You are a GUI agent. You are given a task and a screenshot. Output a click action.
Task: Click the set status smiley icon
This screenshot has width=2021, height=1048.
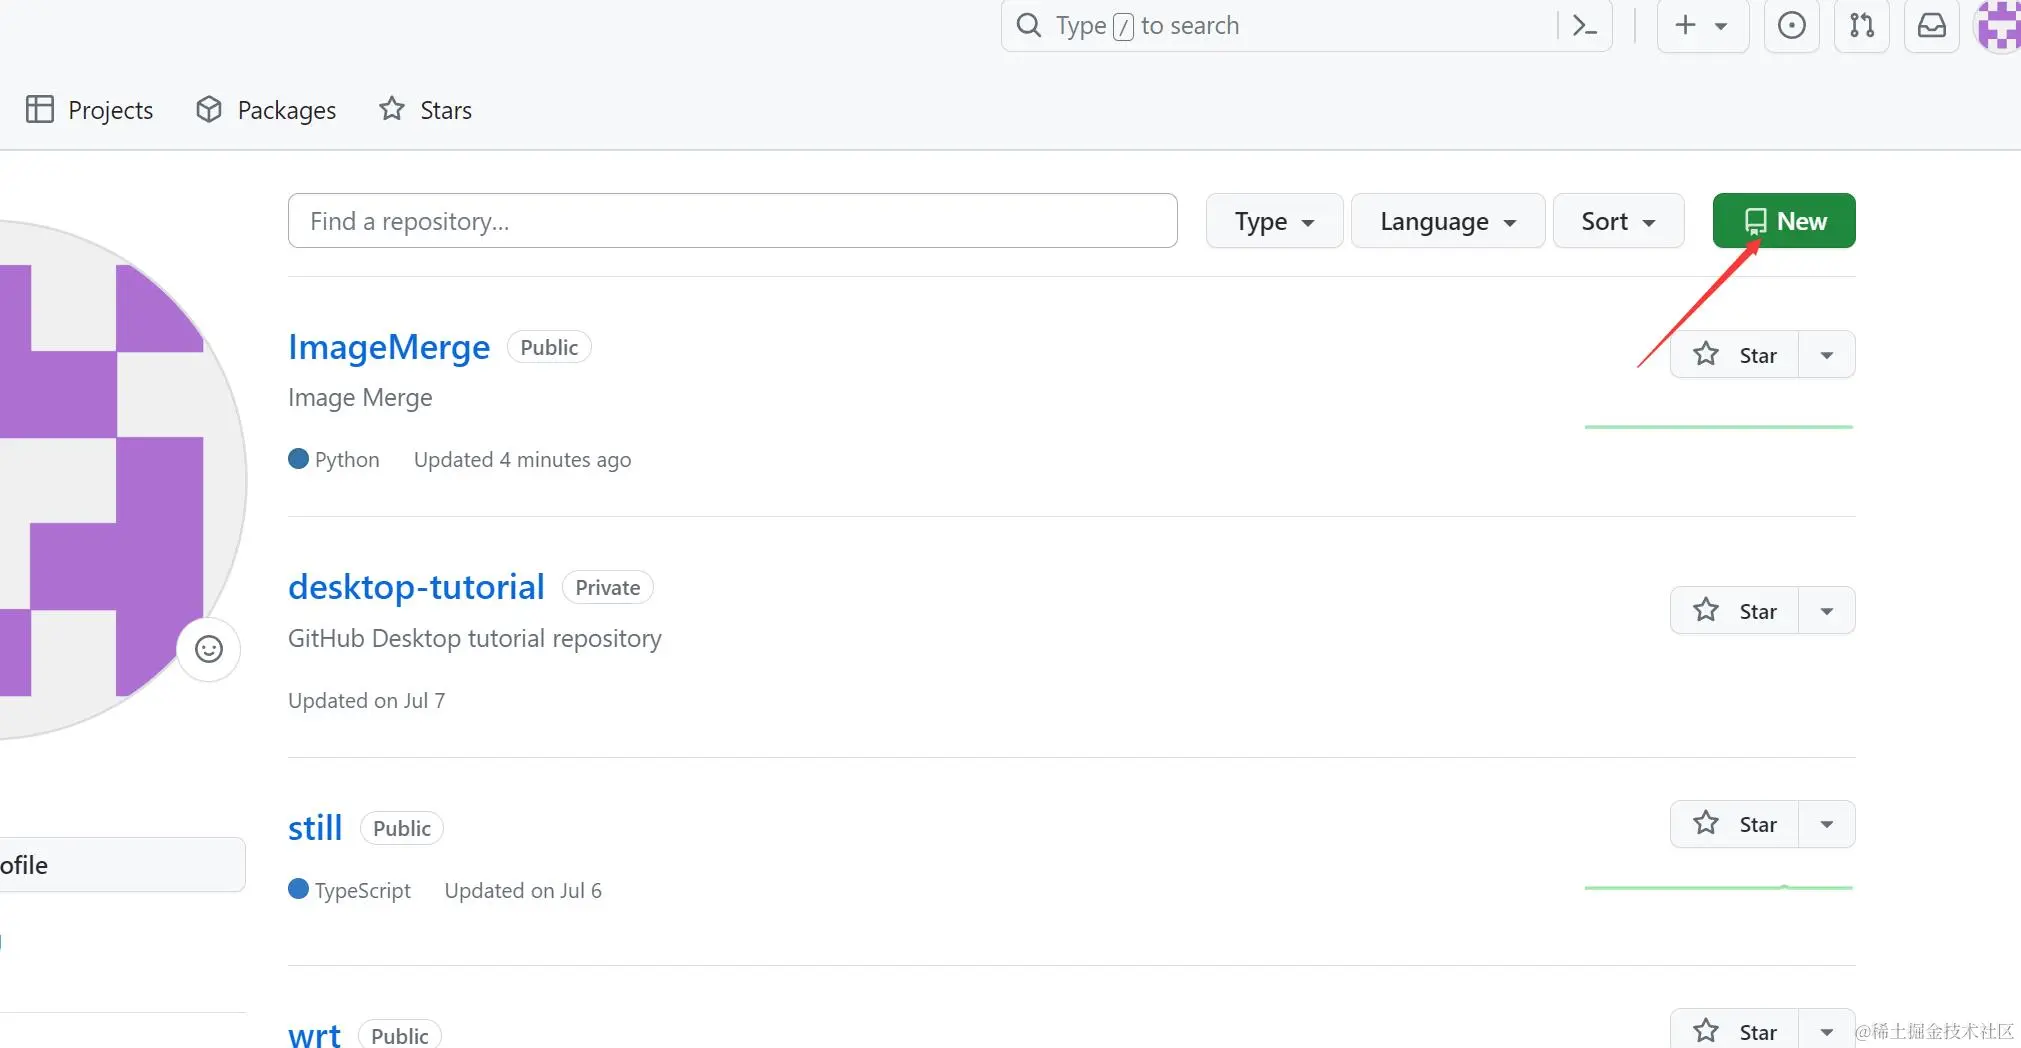coord(209,650)
